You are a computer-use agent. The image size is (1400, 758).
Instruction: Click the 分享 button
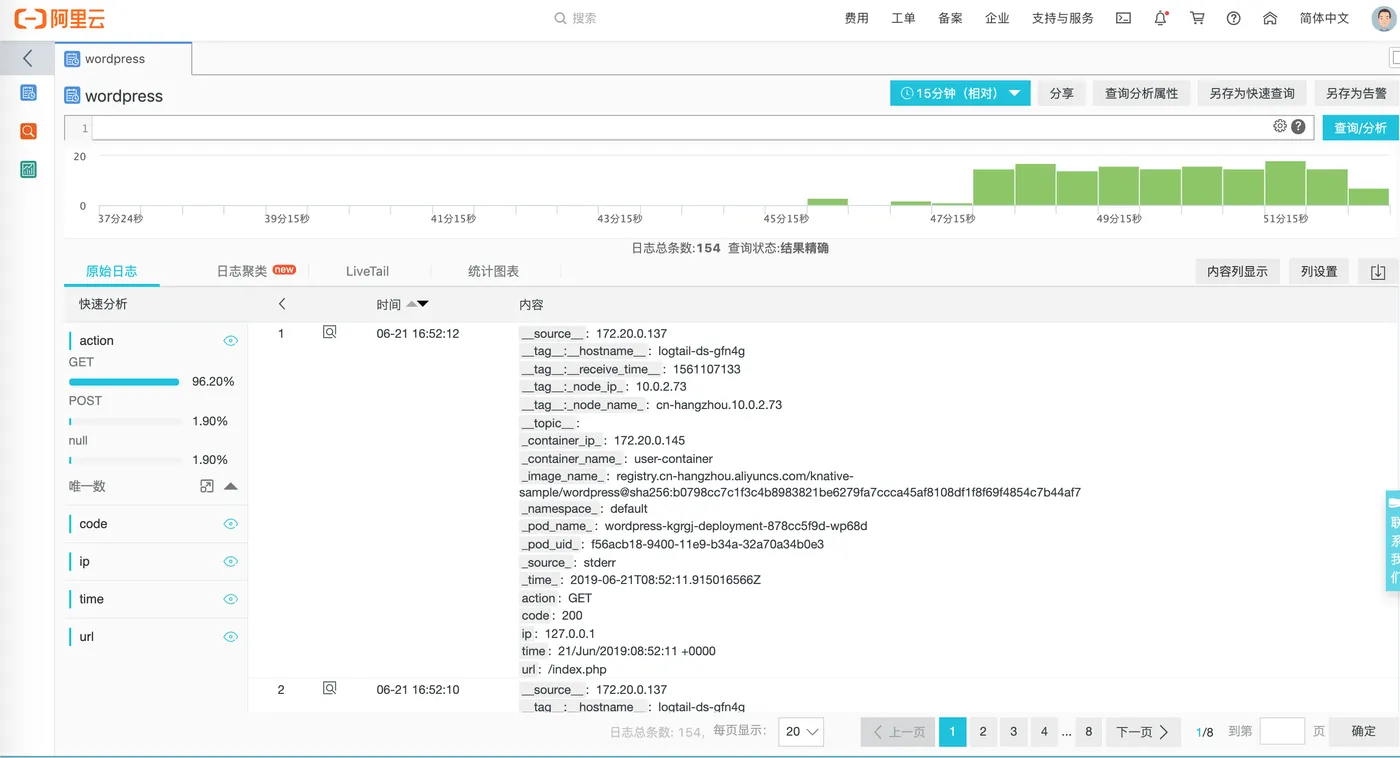[x=1062, y=93]
